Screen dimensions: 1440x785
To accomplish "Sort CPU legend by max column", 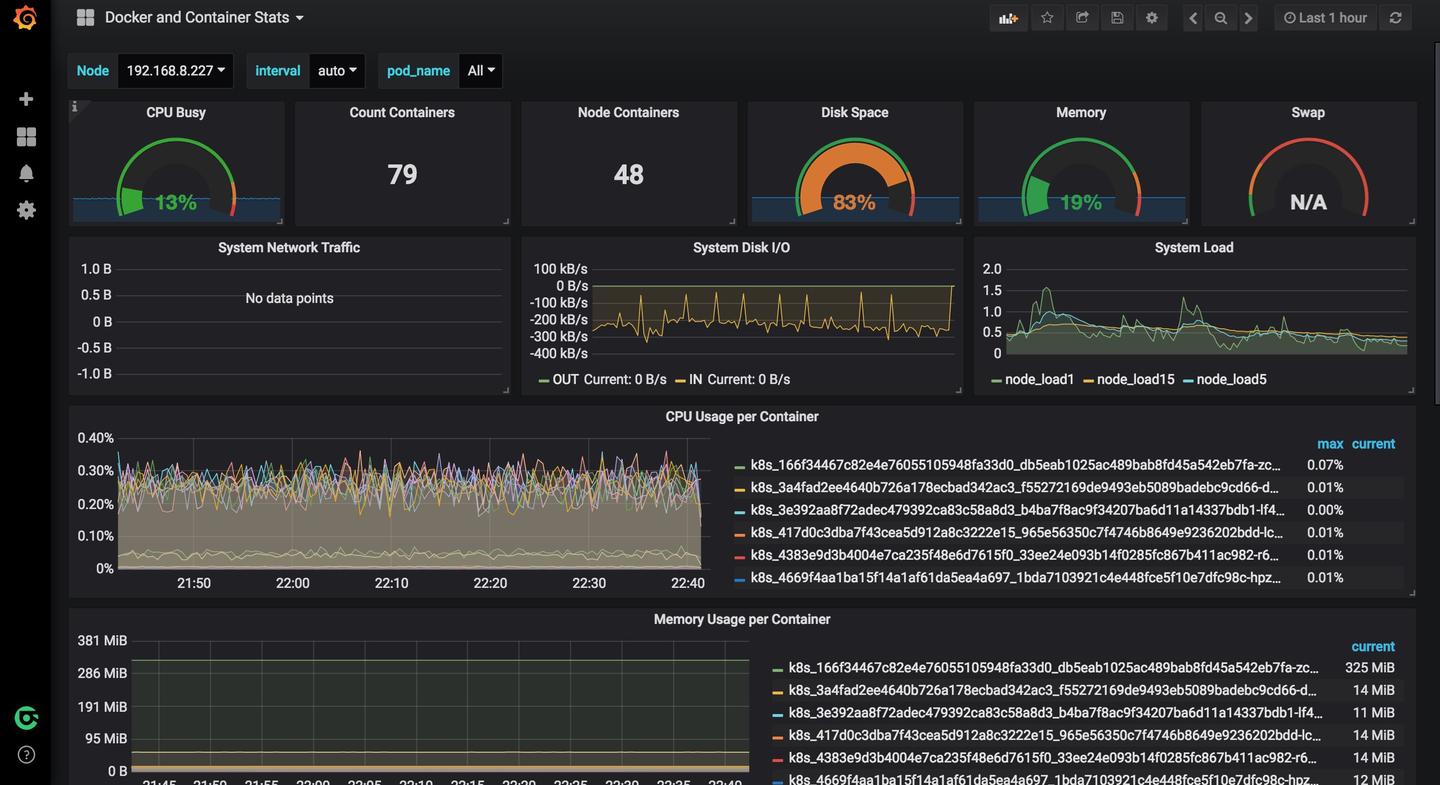I will pyautogui.click(x=1330, y=444).
